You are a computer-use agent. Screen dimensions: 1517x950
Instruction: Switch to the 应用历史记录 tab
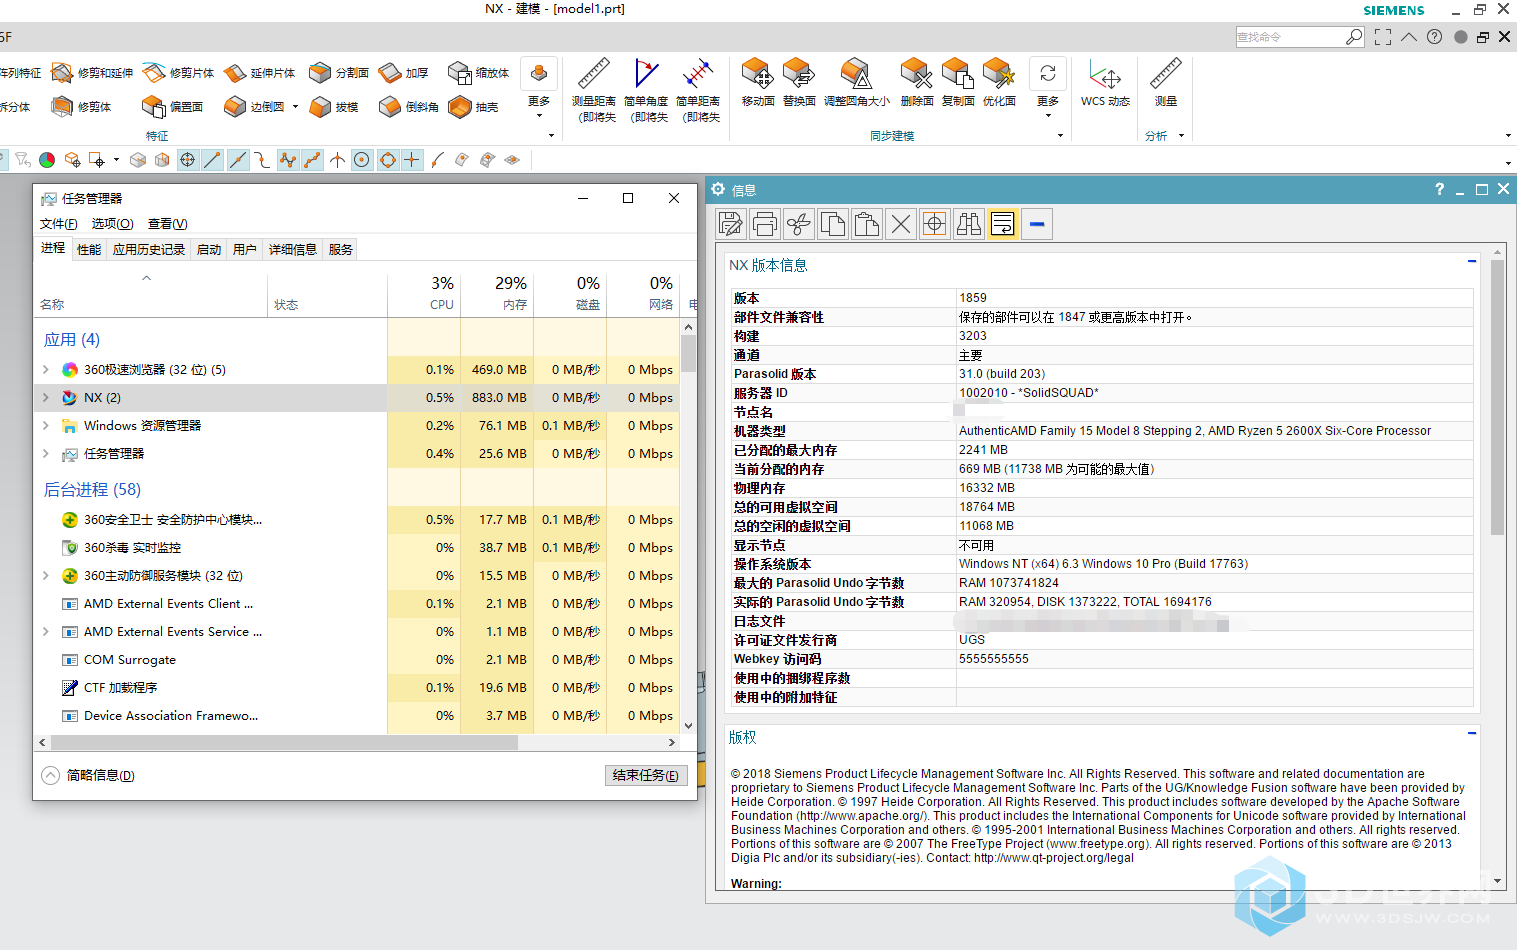pos(149,250)
